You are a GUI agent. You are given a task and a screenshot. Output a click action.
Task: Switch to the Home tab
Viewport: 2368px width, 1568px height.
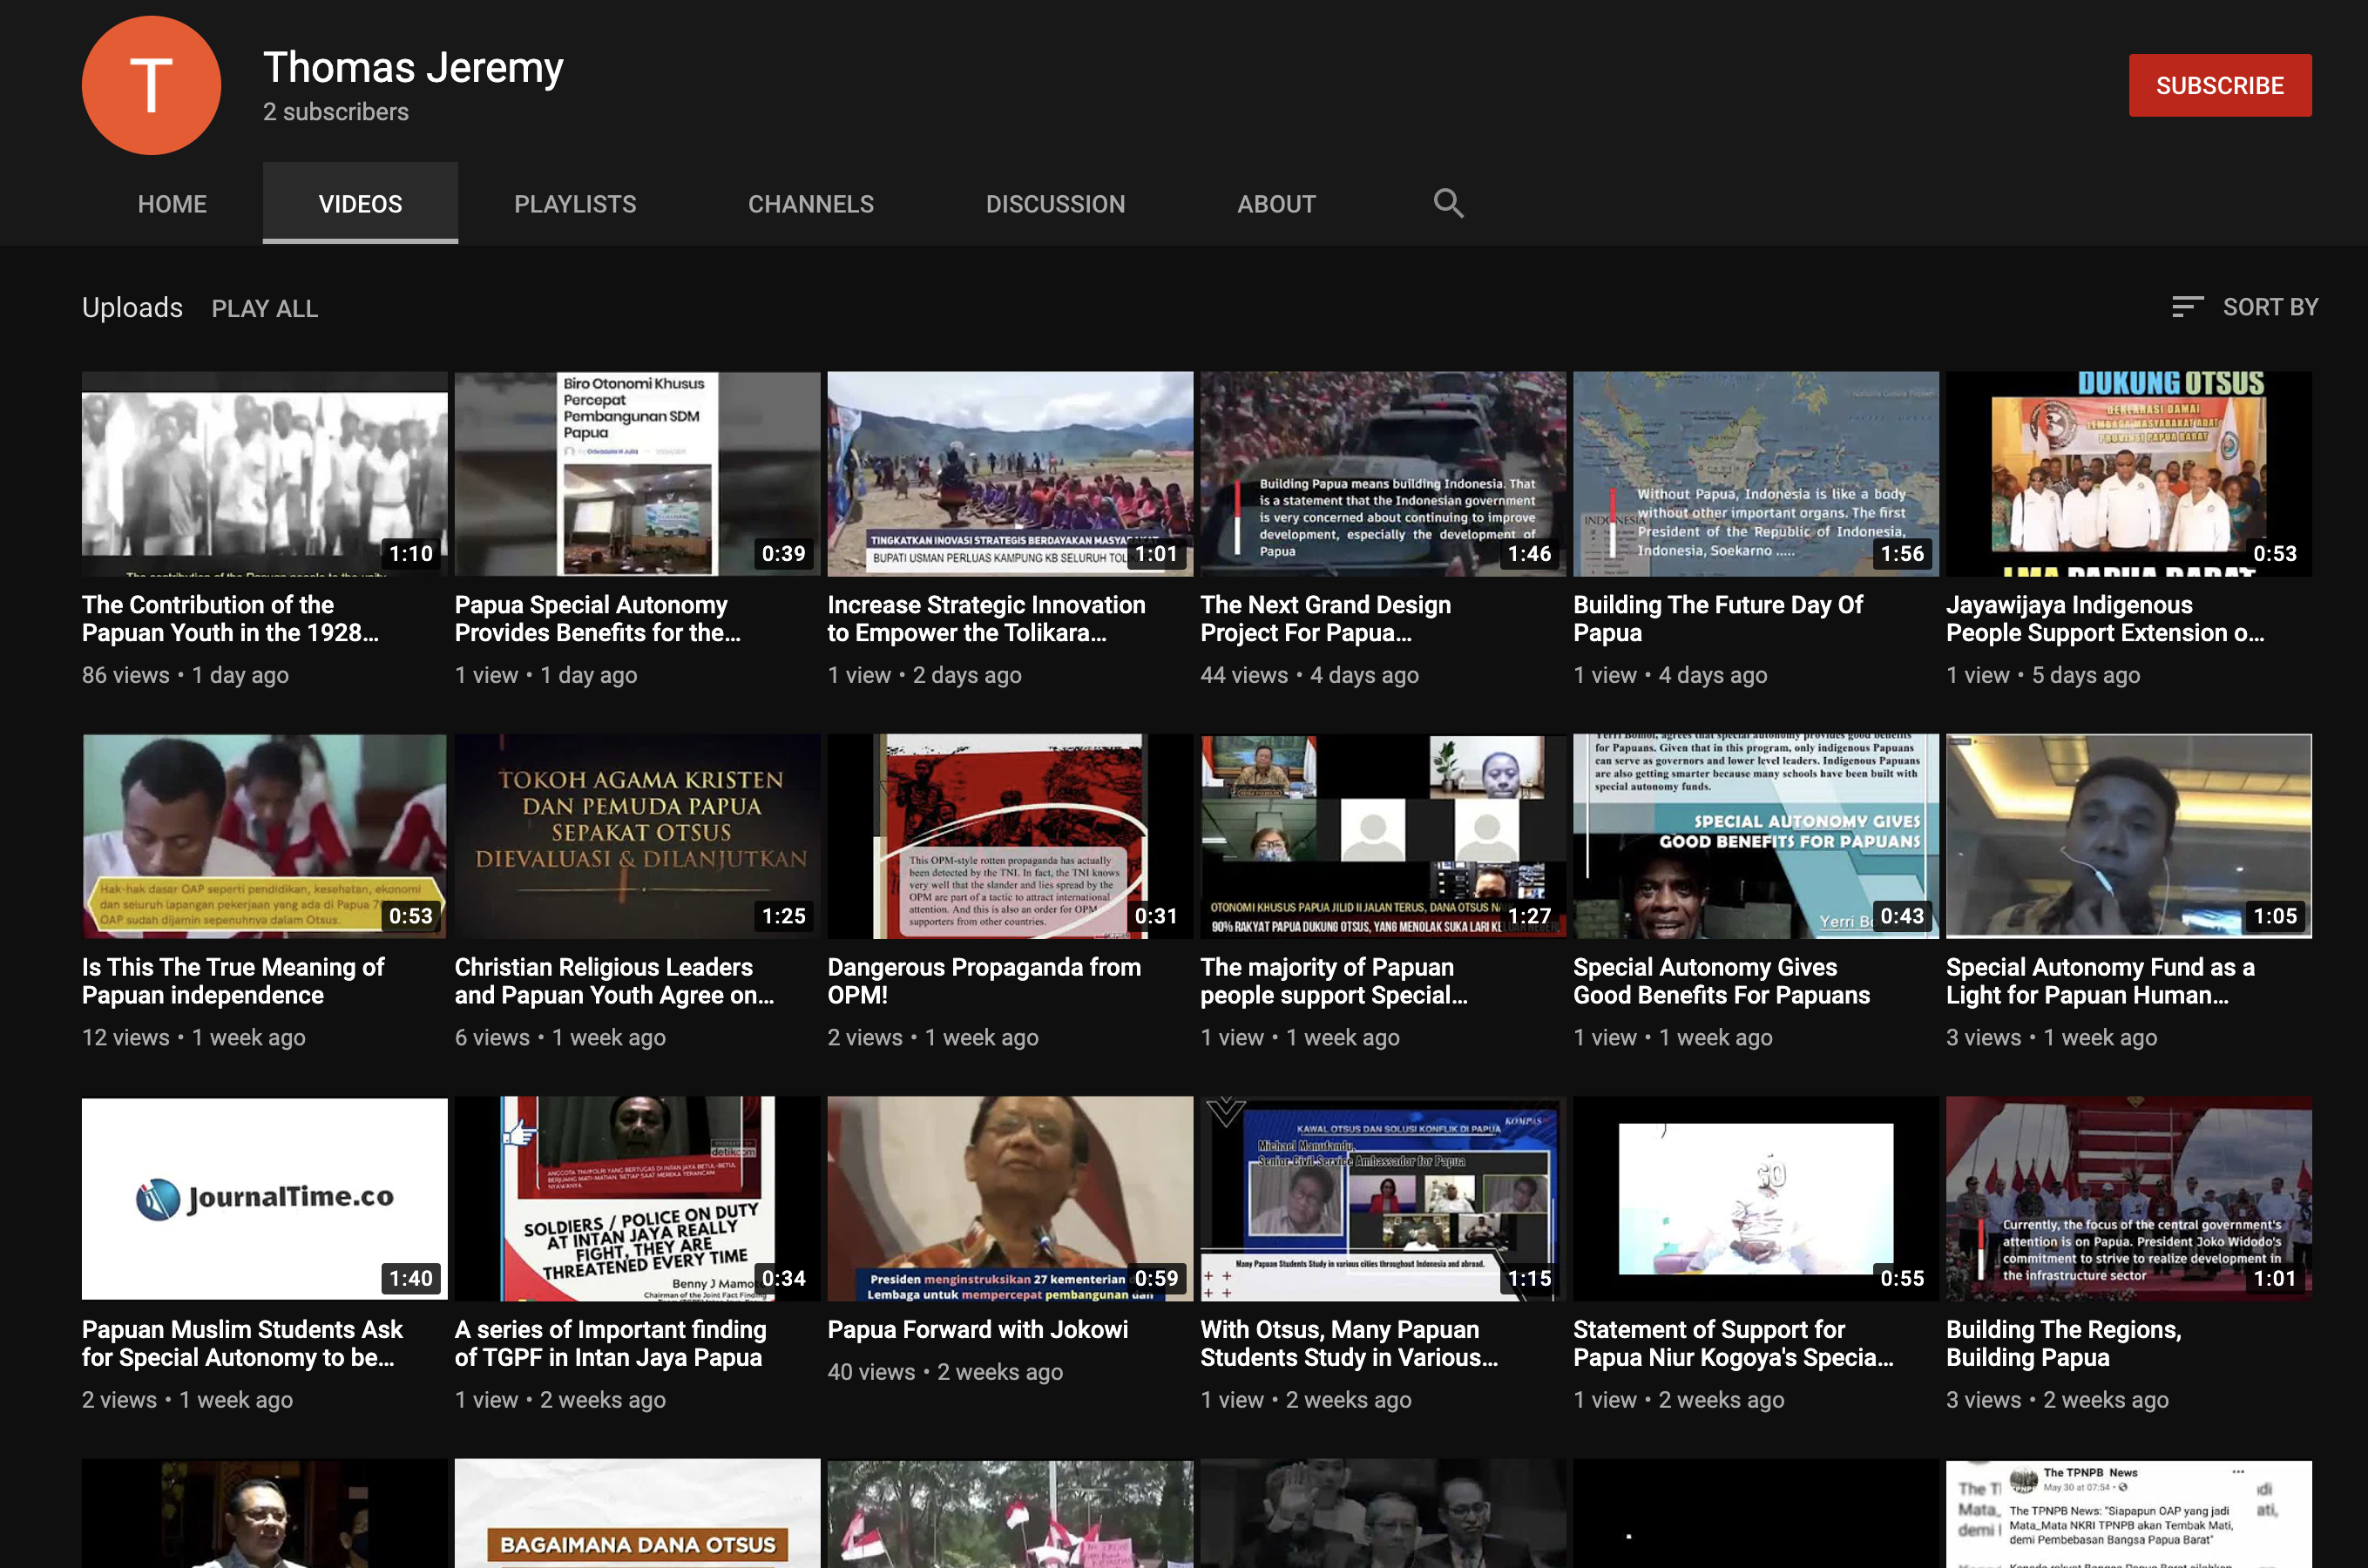click(x=172, y=204)
